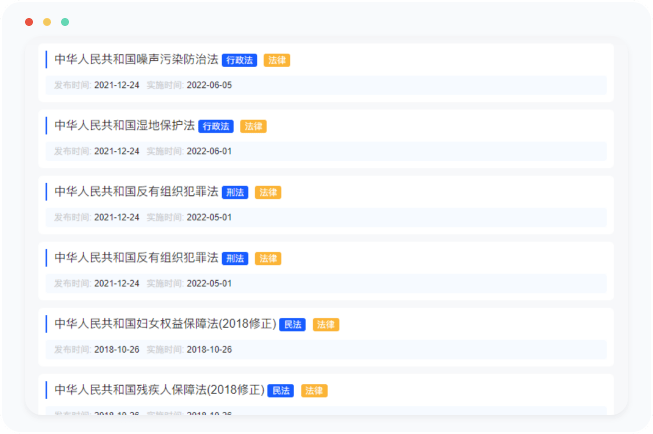Click the green window maximize dot
The height and width of the screenshot is (434, 653).
65,21
